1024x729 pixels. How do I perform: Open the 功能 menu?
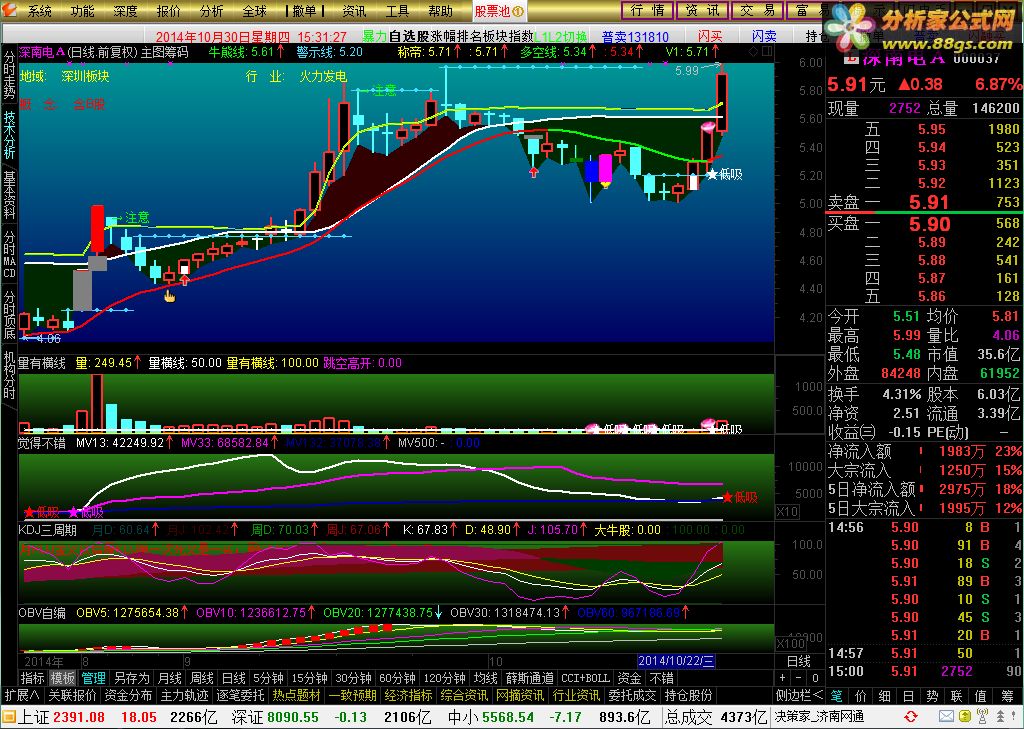[82, 11]
